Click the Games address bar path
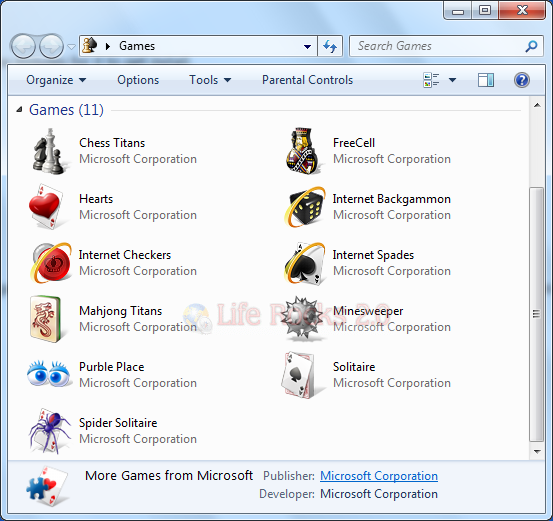The image size is (553, 521). pyautogui.click(x=137, y=46)
